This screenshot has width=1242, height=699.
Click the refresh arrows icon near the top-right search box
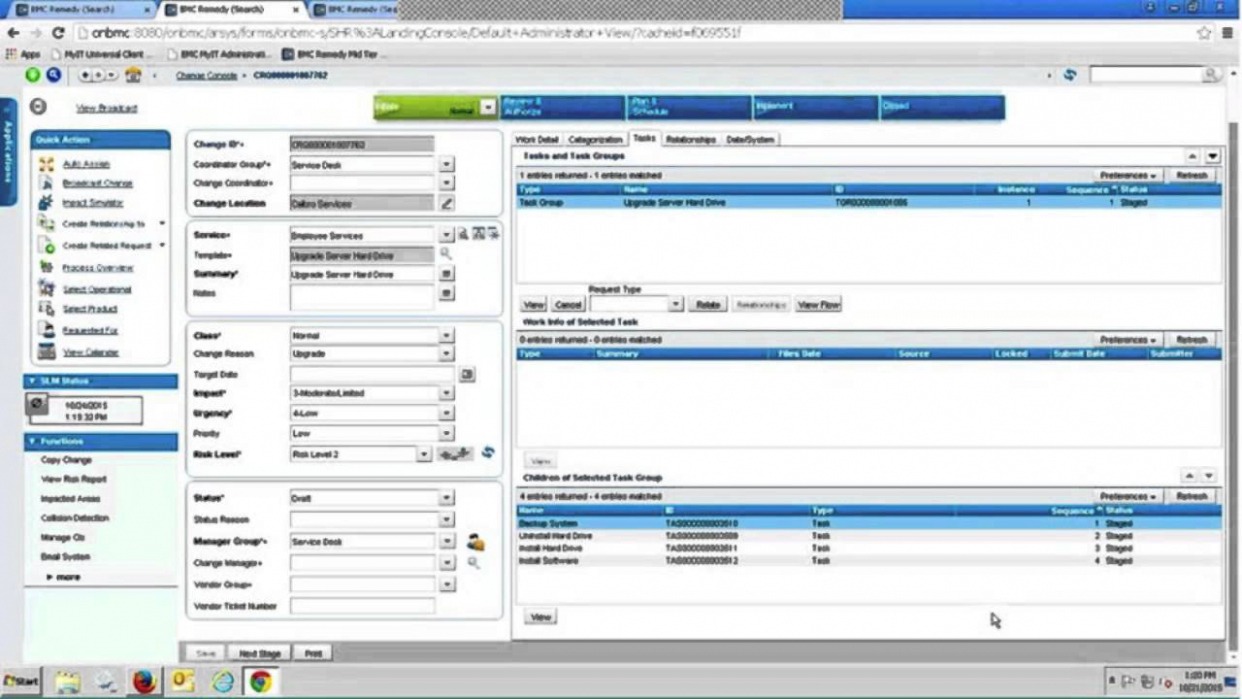click(1070, 75)
